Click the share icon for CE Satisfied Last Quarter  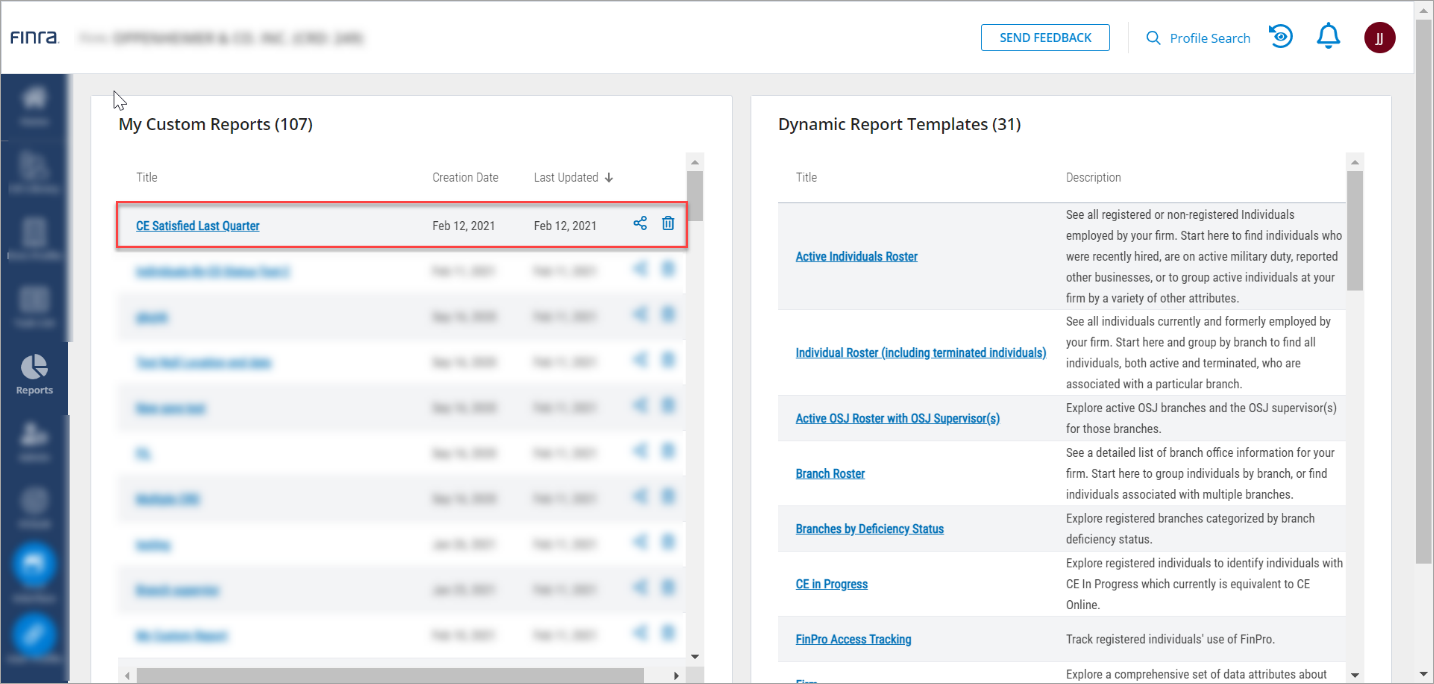640,224
